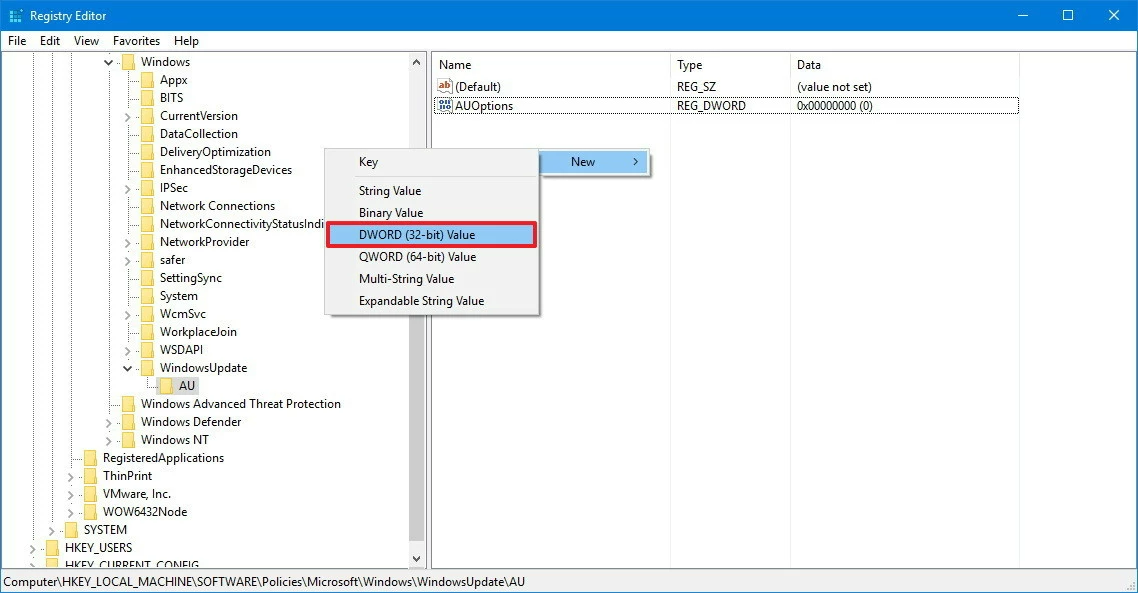Expand the SYSTEM hive node
The width and height of the screenshot is (1138, 593).
(x=51, y=530)
